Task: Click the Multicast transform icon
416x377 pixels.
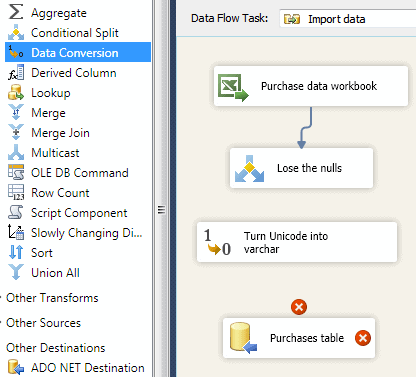Action: (x=16, y=152)
